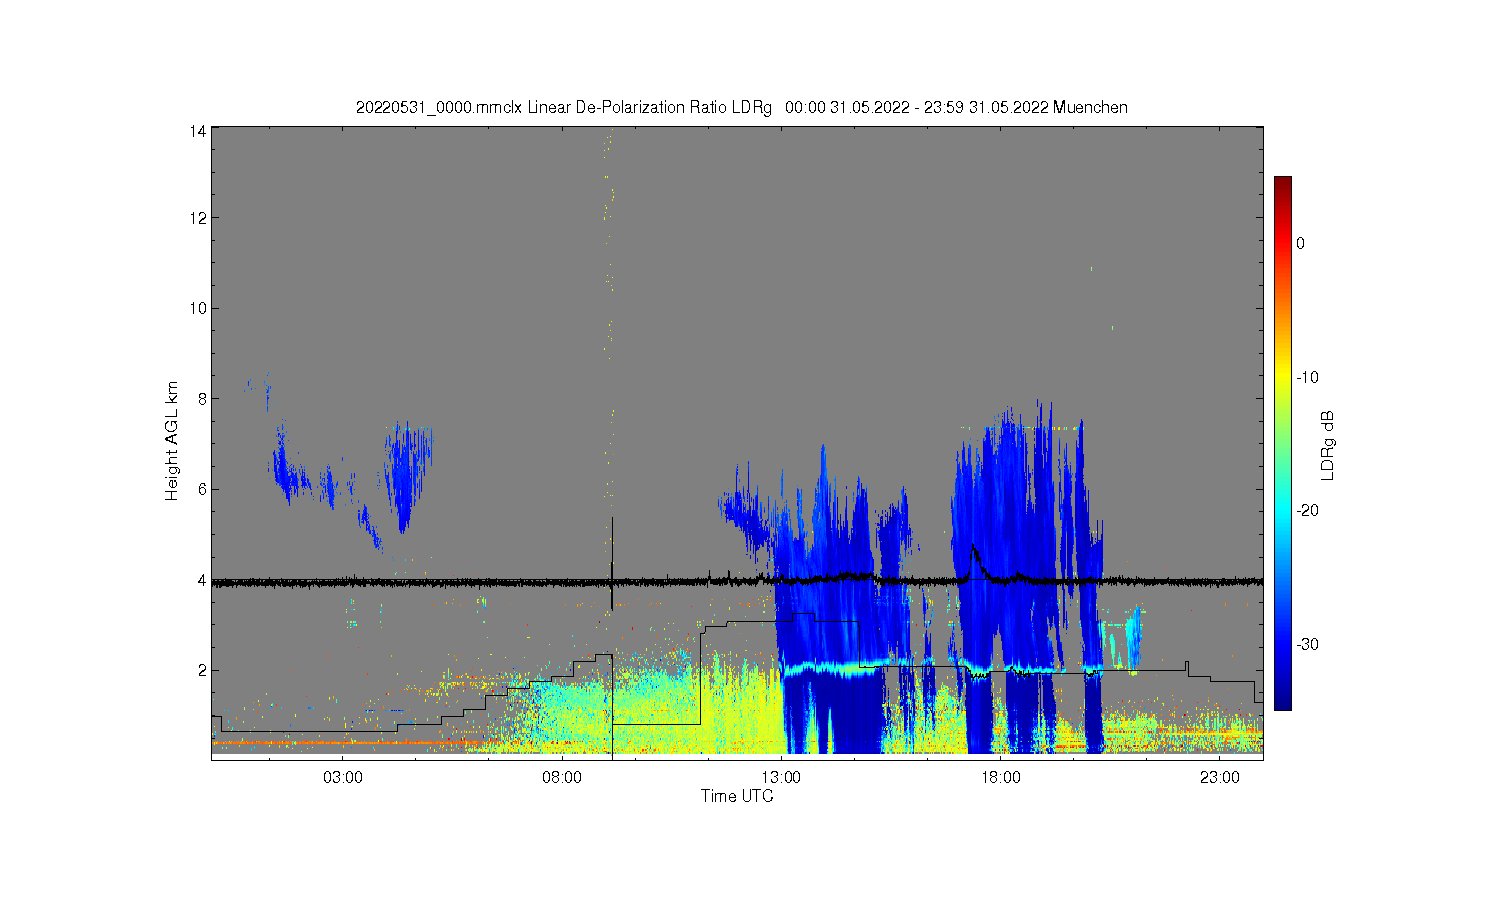
Task: Click the 18:00 time tick label
Action: coord(1000,777)
